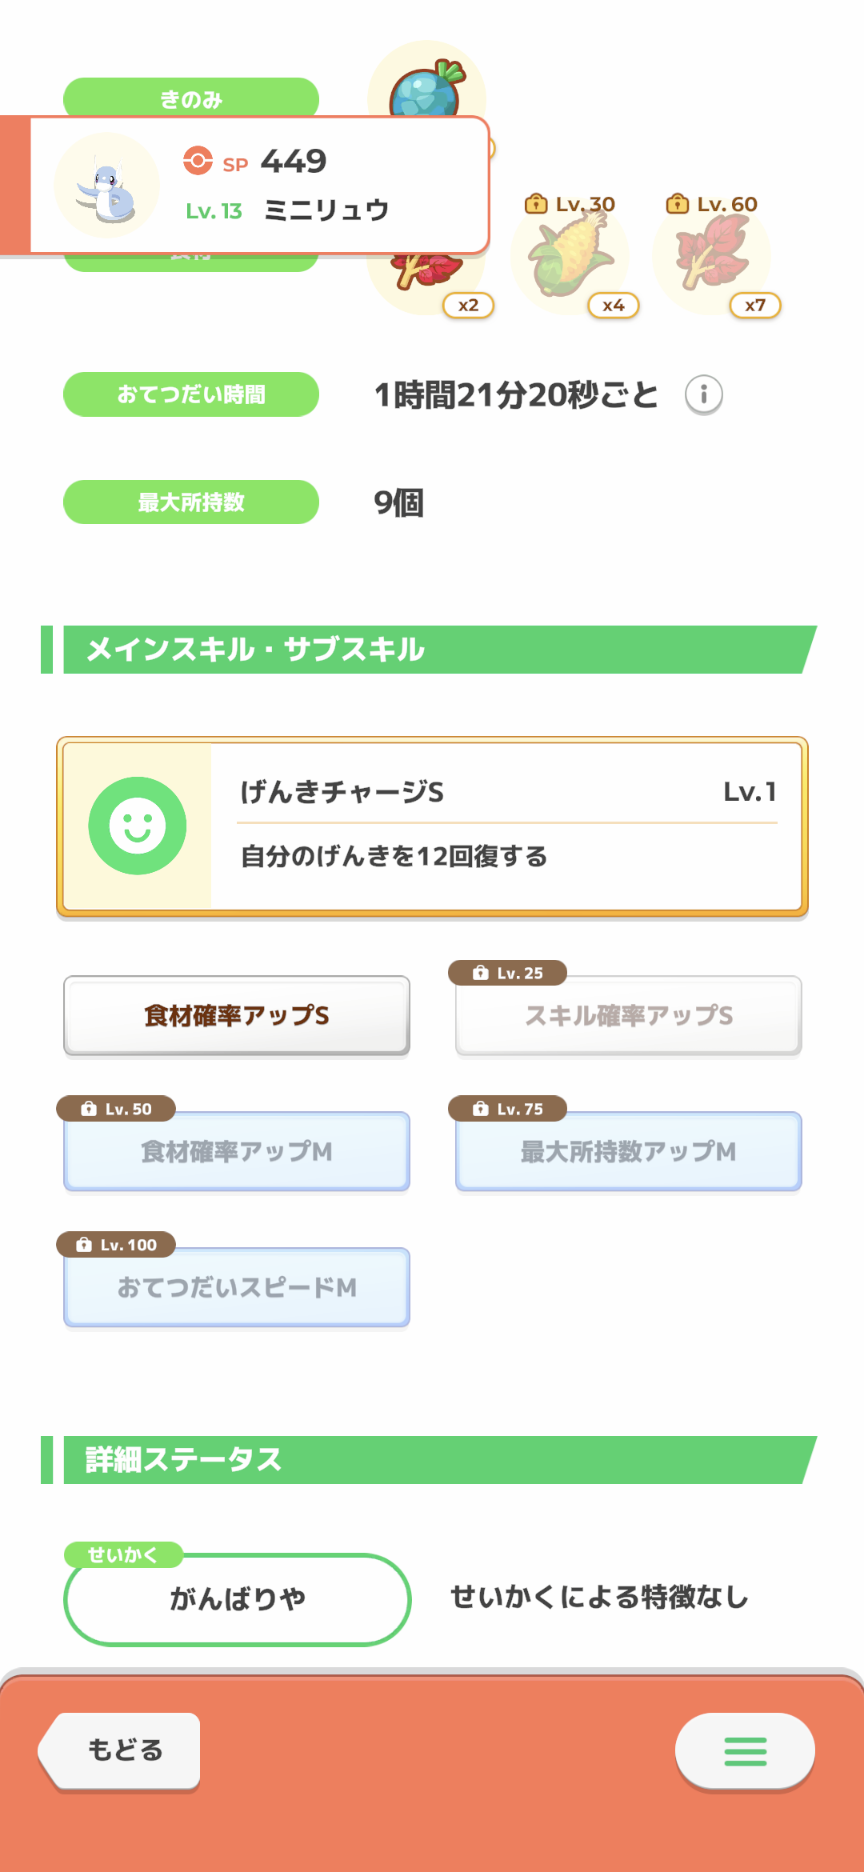This screenshot has width=864, height=1872.
Task: Tap the locked 食材確率アップM sub skill
Action: [237, 1152]
